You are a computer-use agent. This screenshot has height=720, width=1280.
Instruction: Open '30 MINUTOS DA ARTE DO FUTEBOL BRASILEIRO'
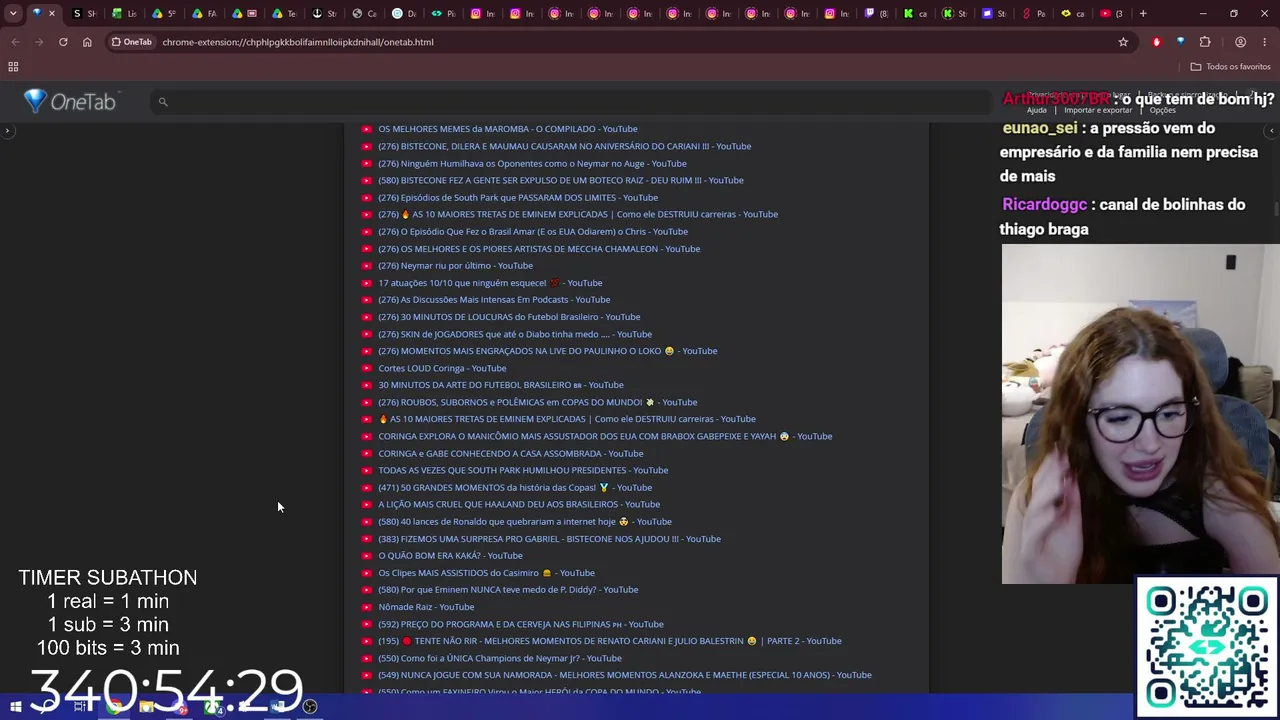(x=501, y=385)
